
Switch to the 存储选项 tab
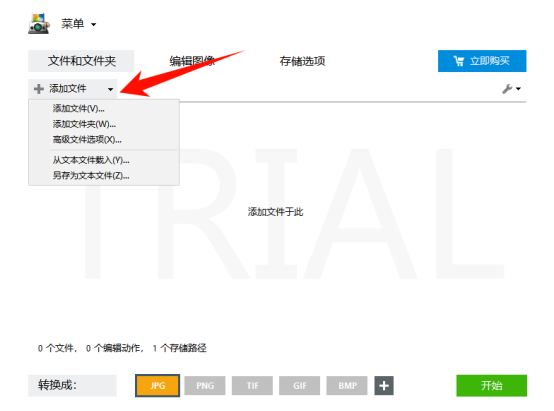click(x=302, y=61)
